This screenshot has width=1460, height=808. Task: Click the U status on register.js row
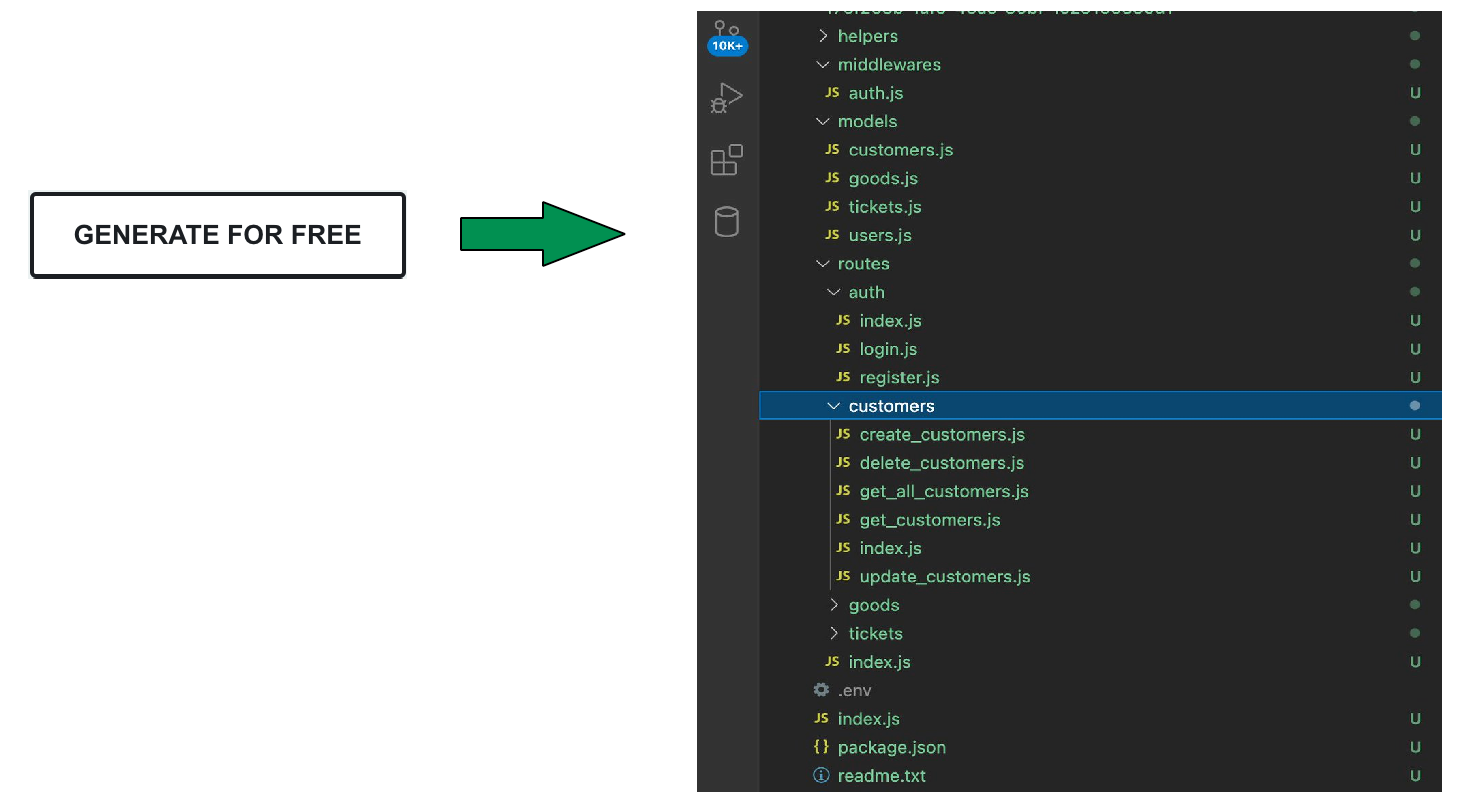point(1415,377)
